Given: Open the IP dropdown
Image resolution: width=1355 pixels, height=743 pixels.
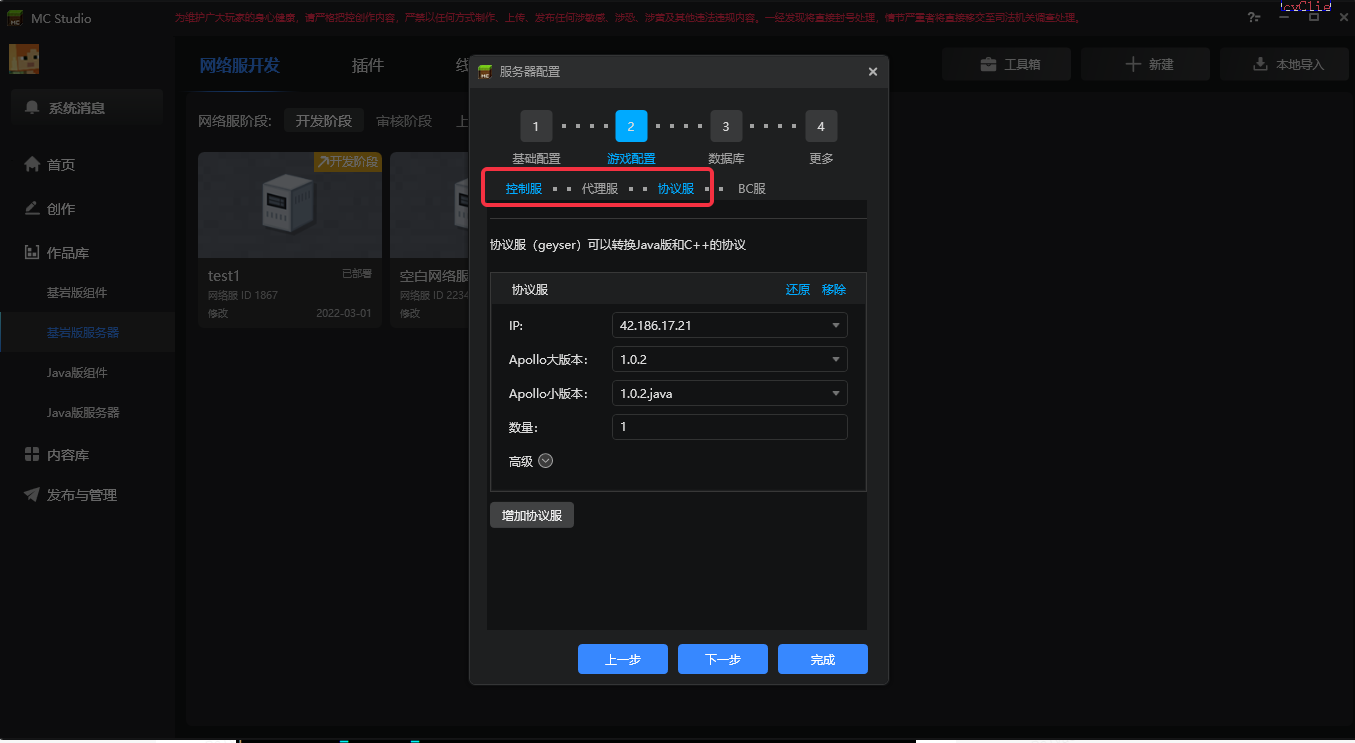Looking at the screenshot, I should coord(730,325).
